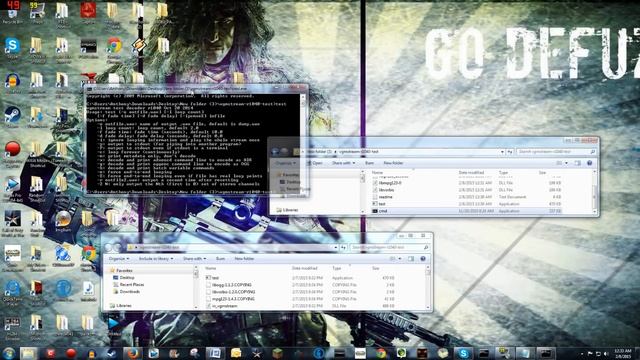The height and width of the screenshot is (360, 640).
Task: Open Share with in Include-in-library Explorer window
Action: 194,259
